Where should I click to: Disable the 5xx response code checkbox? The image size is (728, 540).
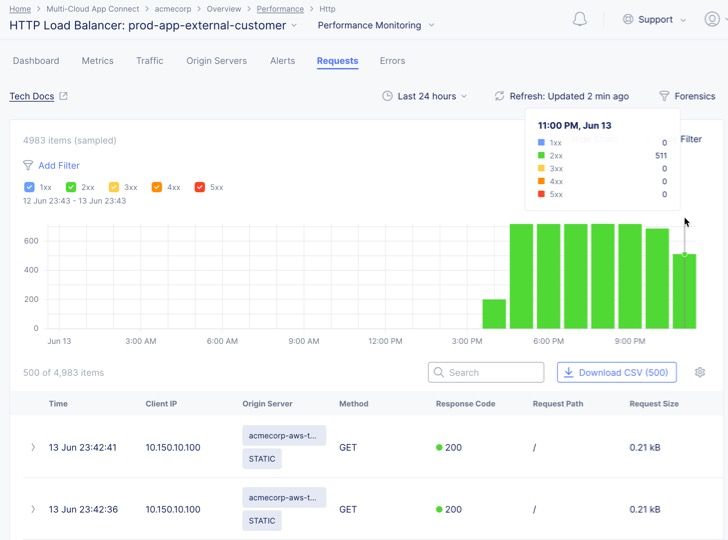point(200,187)
